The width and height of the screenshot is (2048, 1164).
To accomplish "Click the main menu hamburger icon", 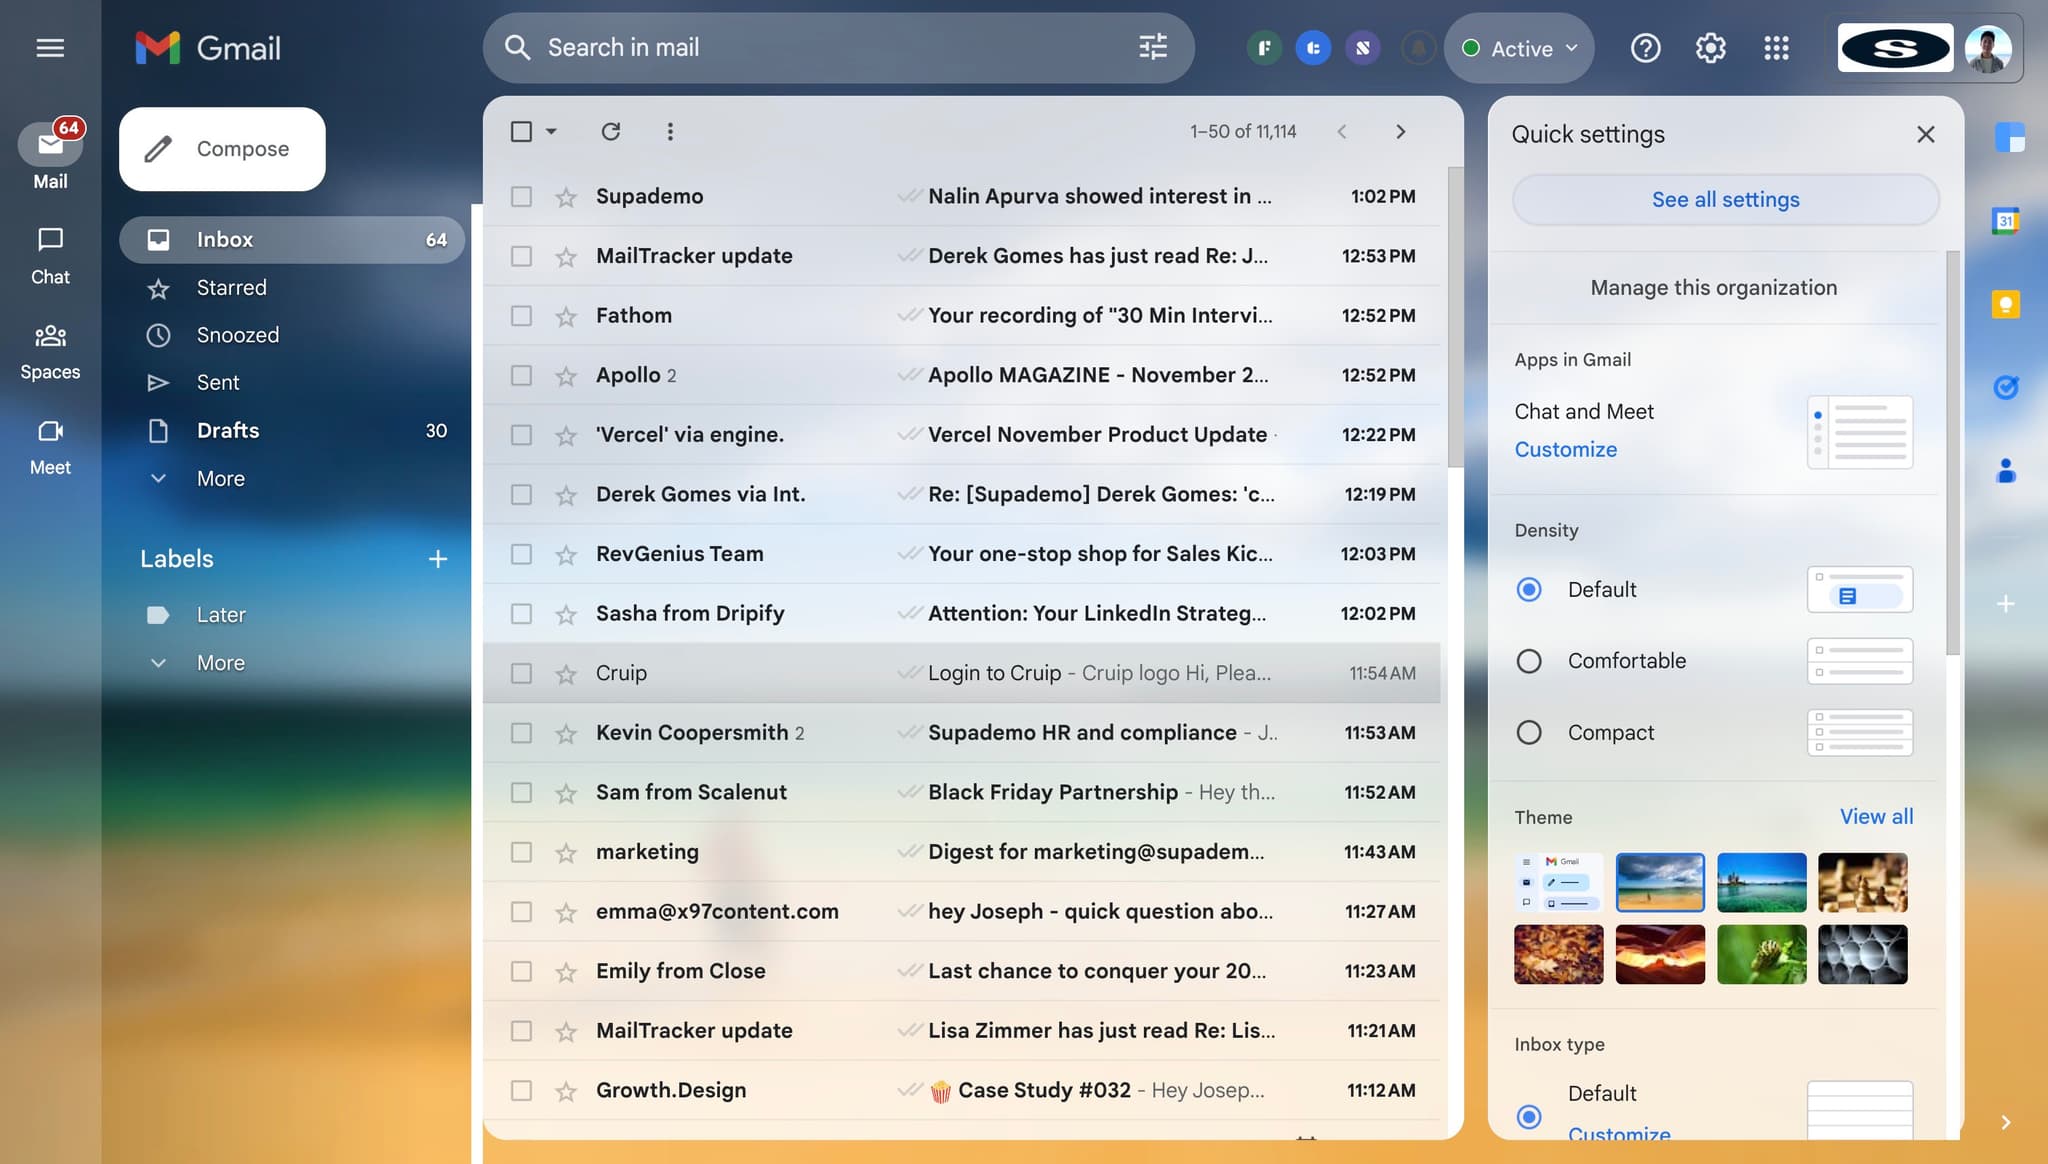I will 50,48.
